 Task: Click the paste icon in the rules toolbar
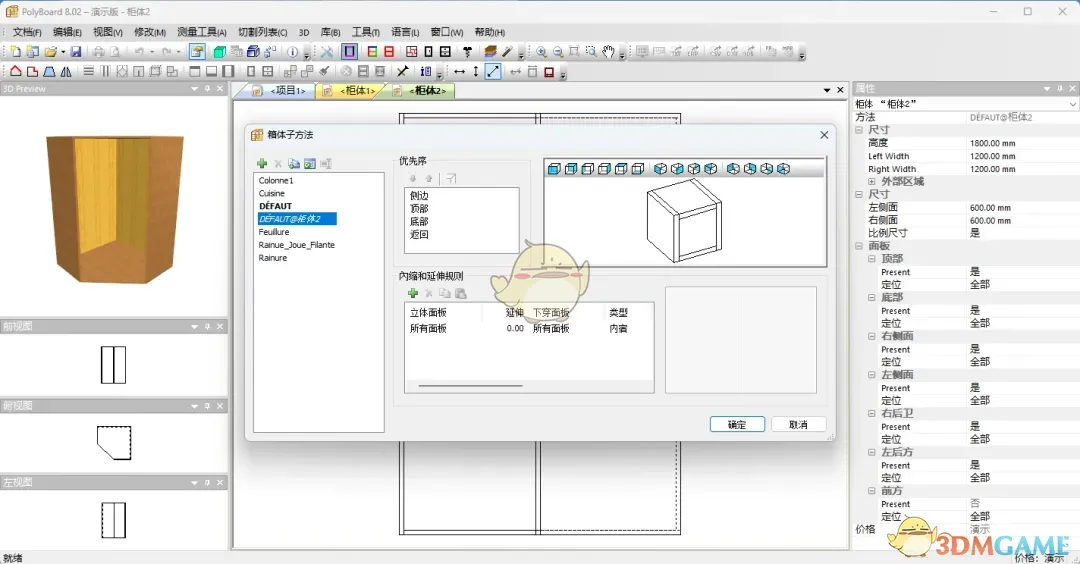461,293
